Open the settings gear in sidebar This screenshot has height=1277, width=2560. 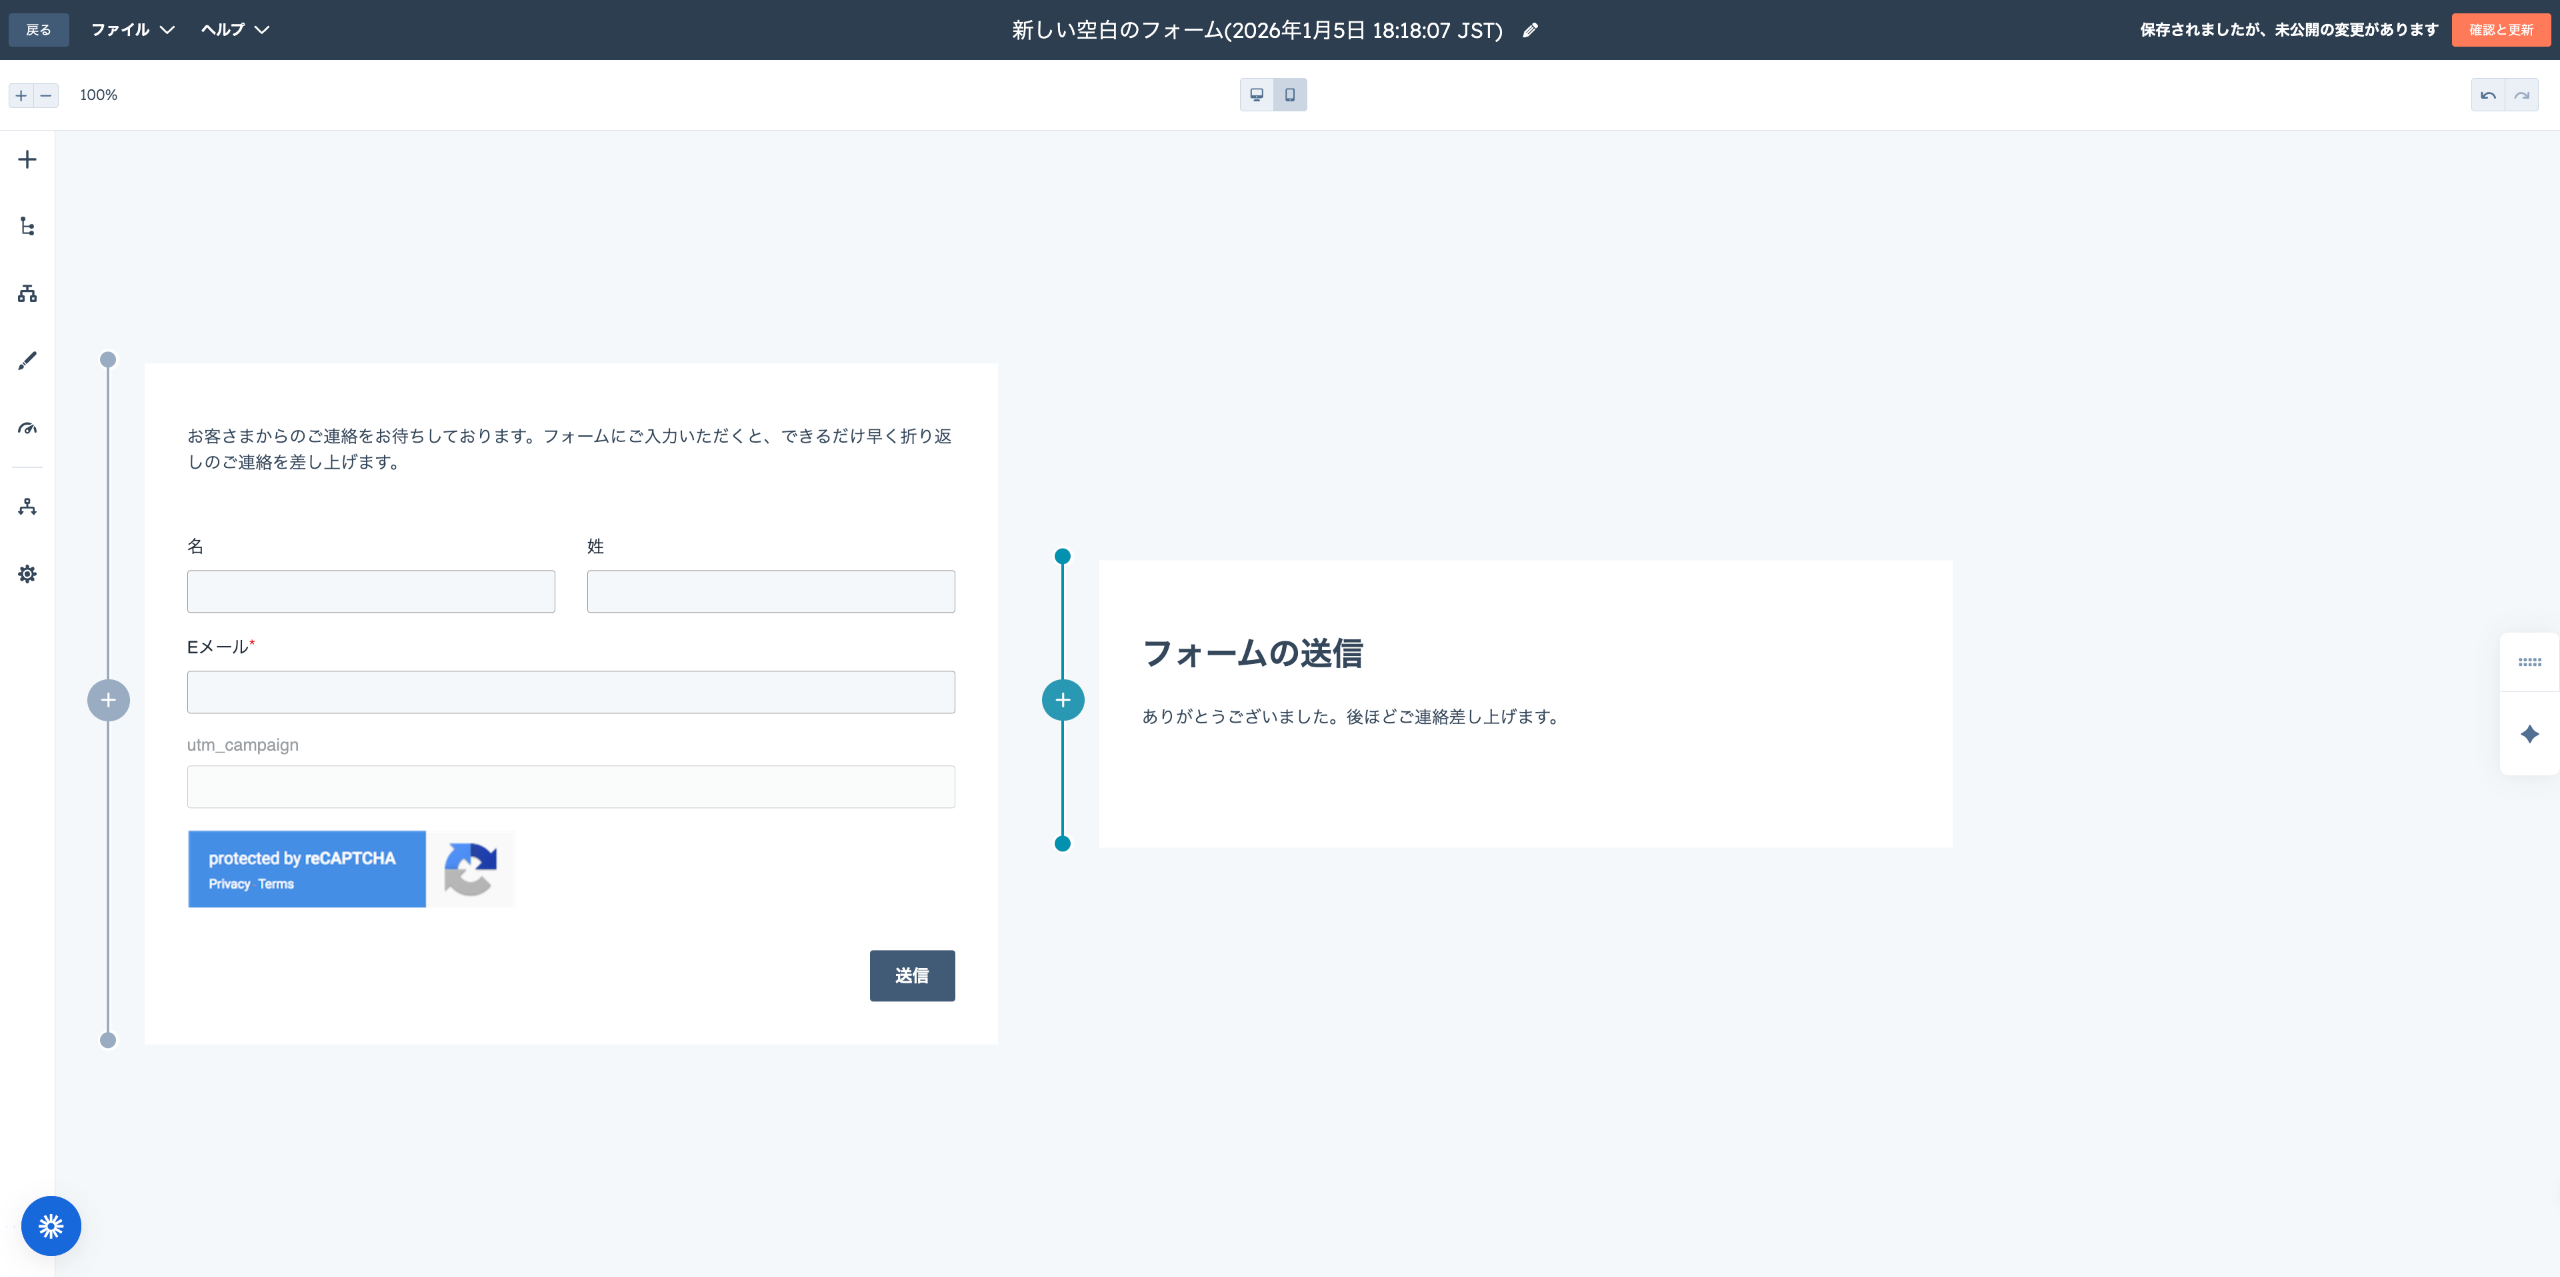click(x=27, y=574)
